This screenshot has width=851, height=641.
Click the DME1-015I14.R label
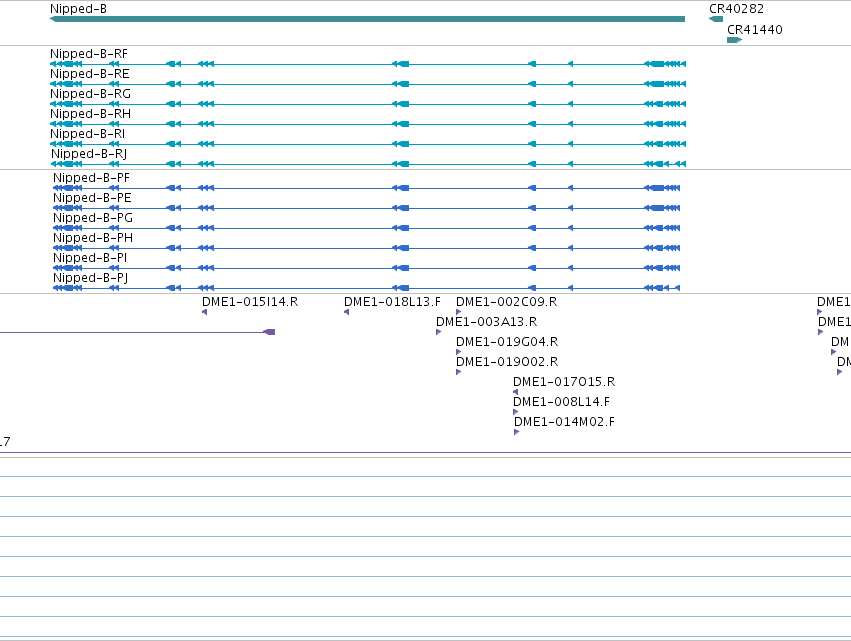coord(250,302)
